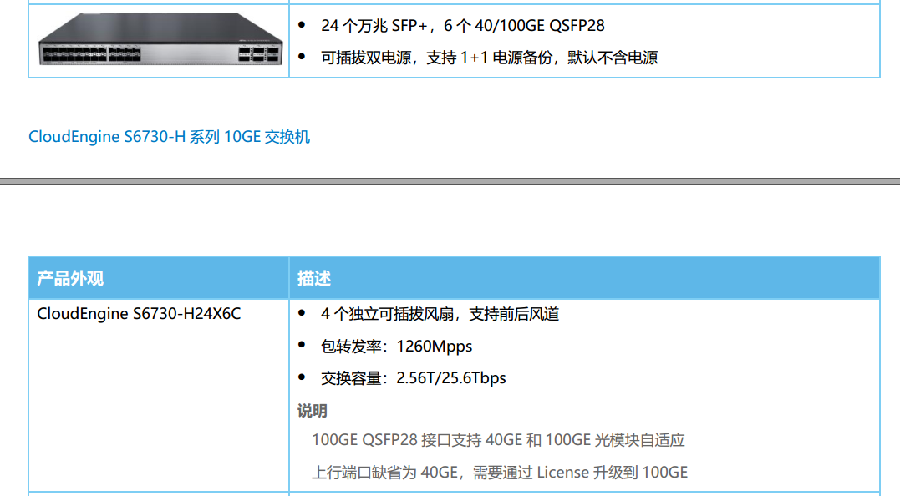Click the 24 个万兆 SFP+ port line
This screenshot has width=900, height=496.
pos(462,25)
